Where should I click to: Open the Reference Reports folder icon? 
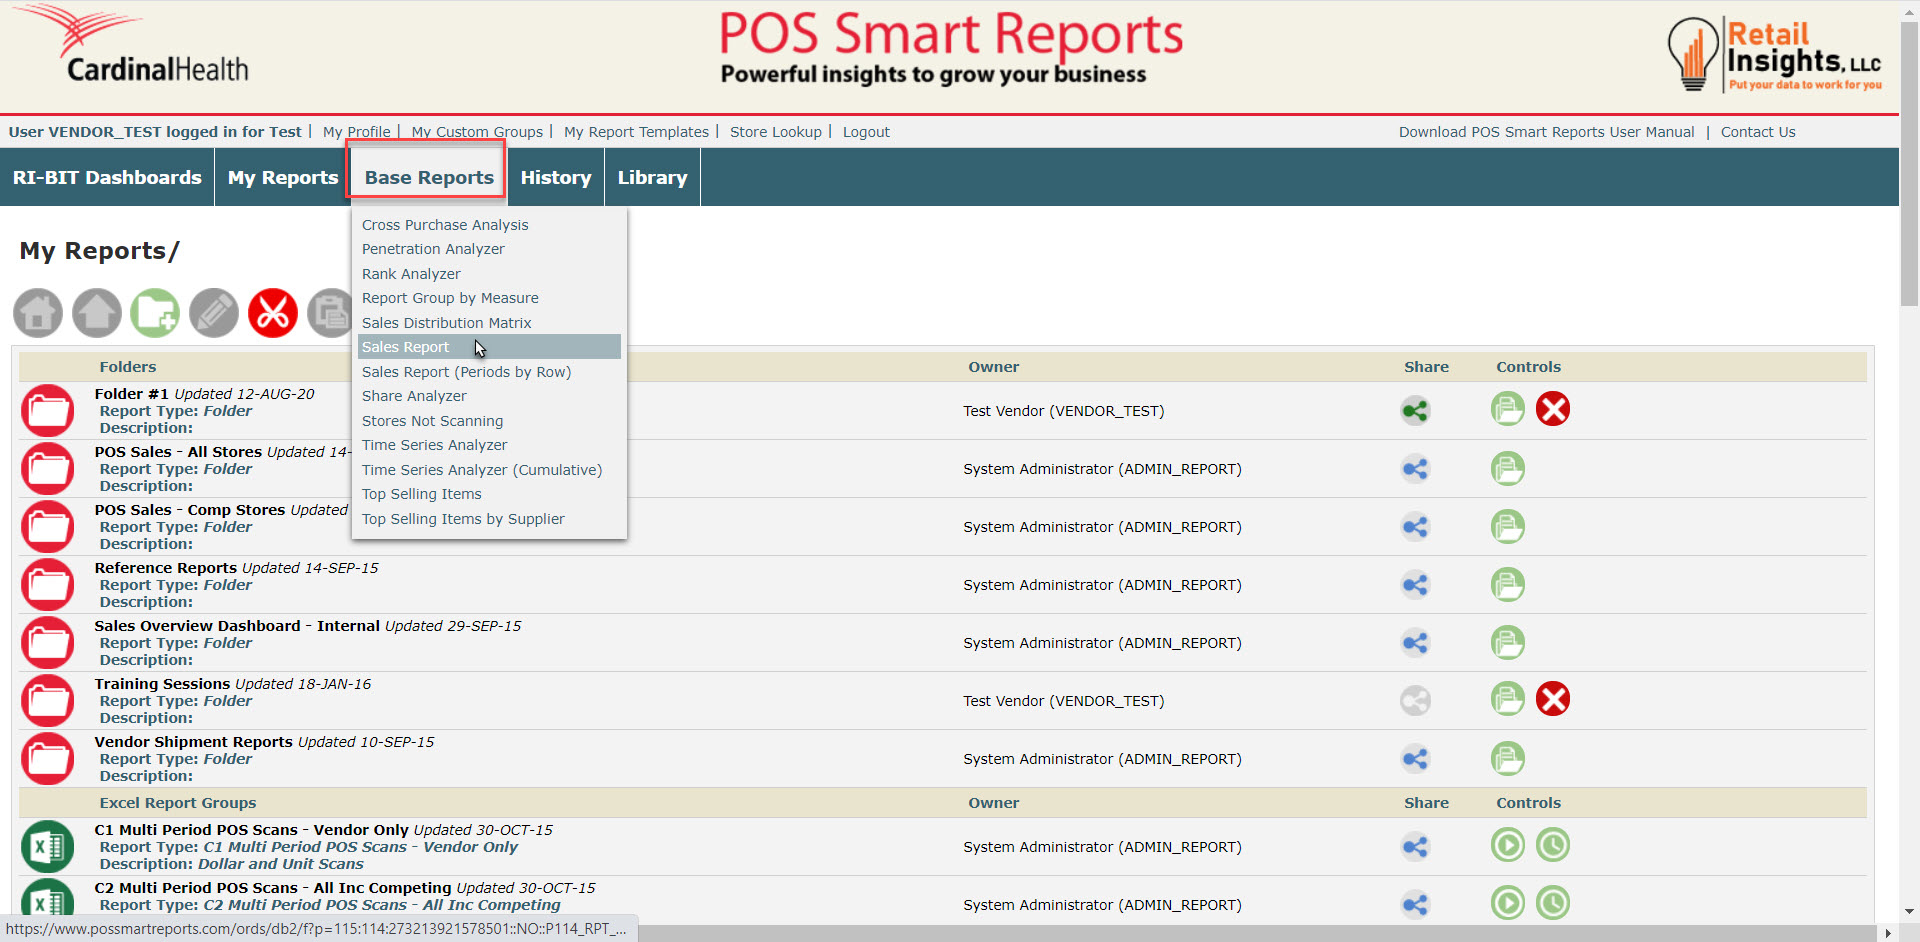[48, 585]
